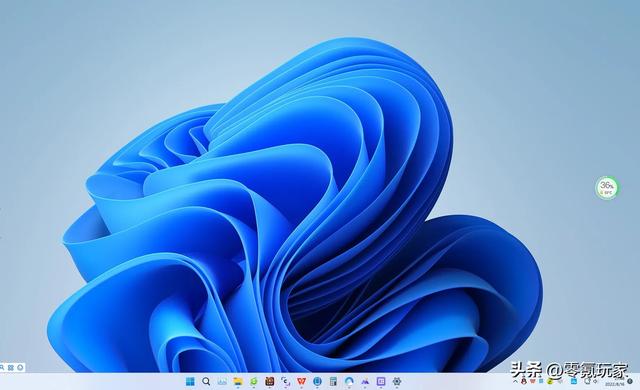Open the taskbar date and clock
The image size is (640, 390).
615,381
